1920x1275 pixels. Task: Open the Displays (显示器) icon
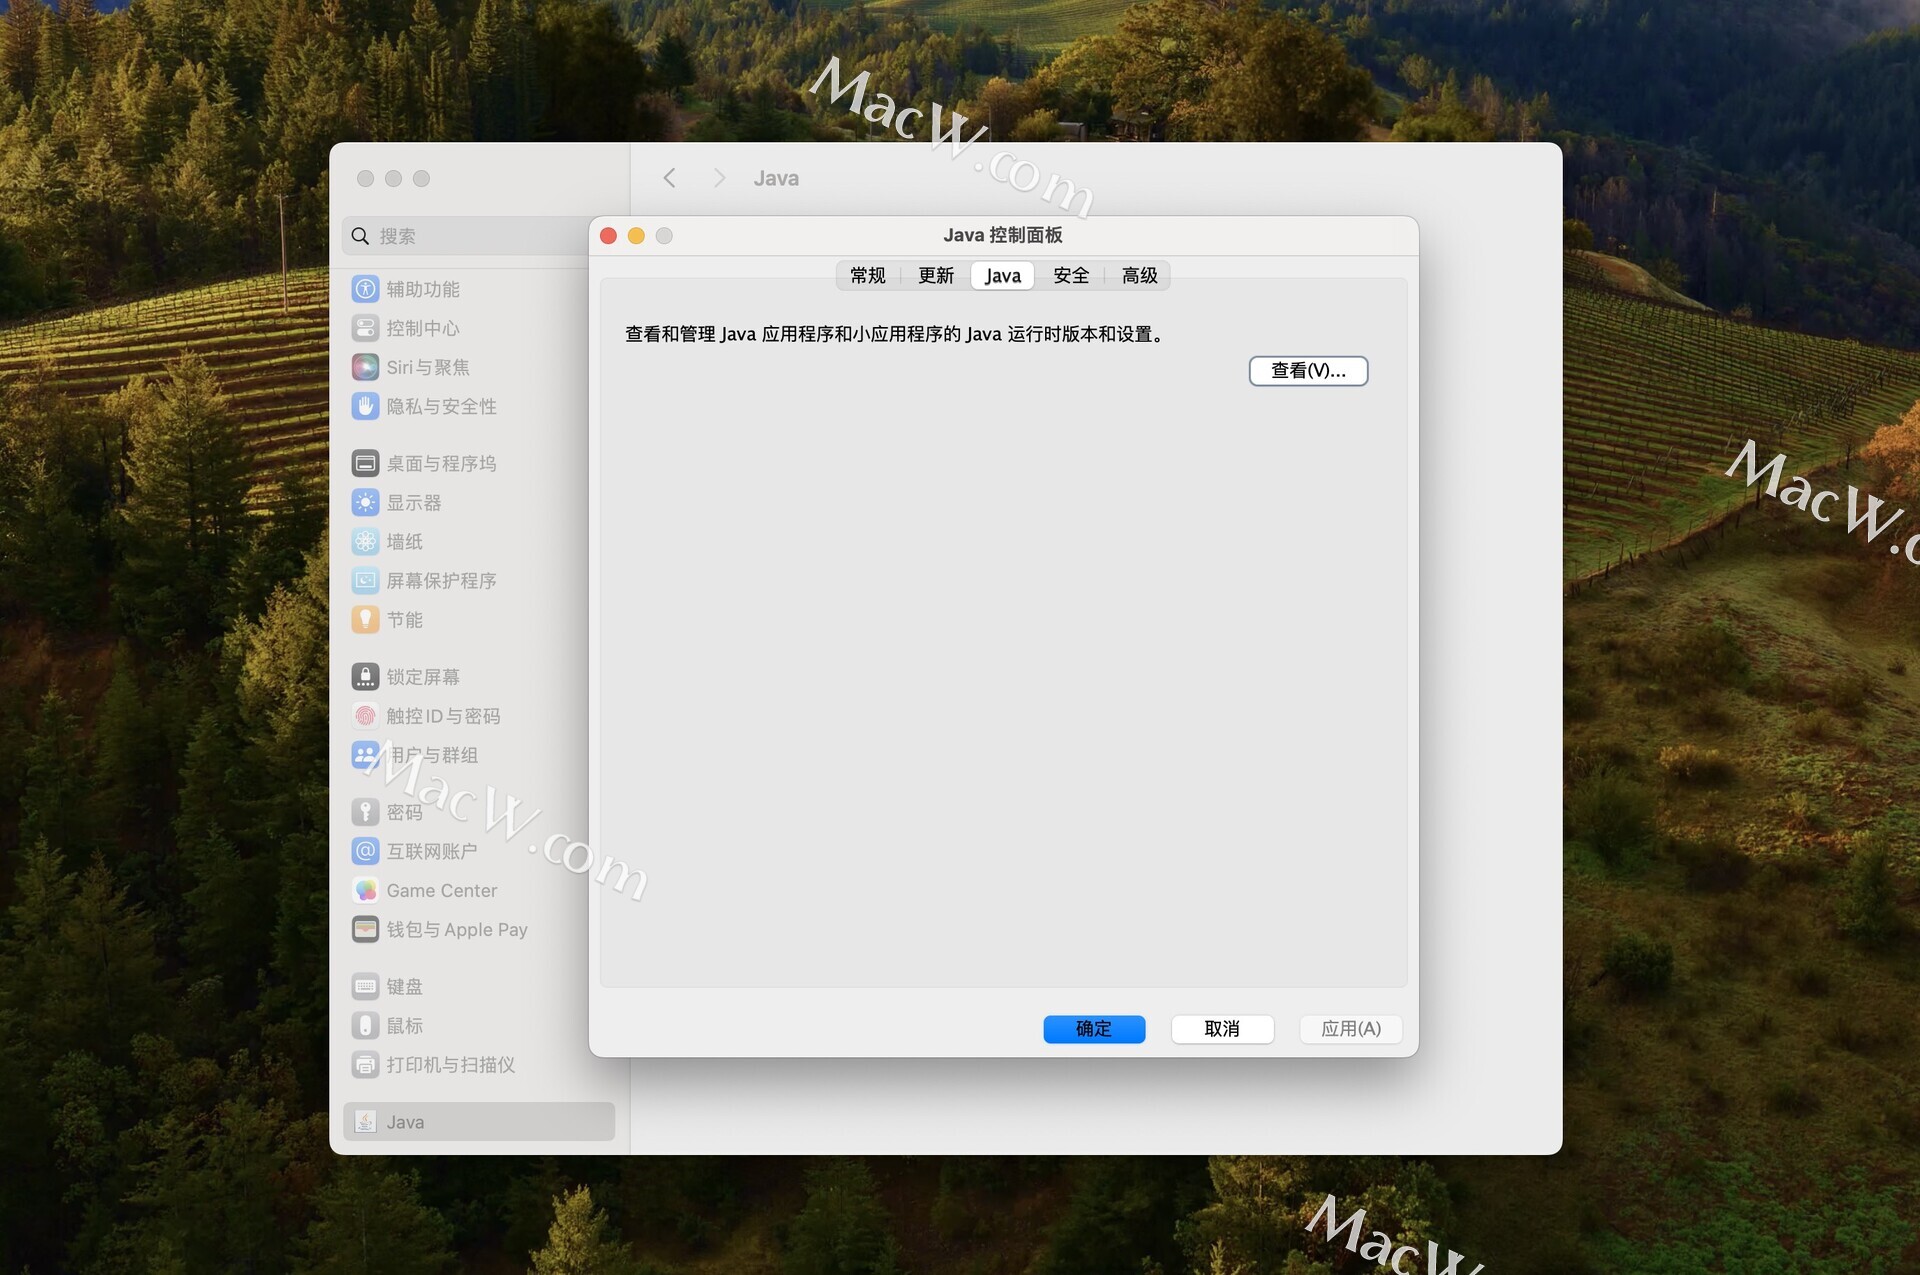(x=365, y=502)
